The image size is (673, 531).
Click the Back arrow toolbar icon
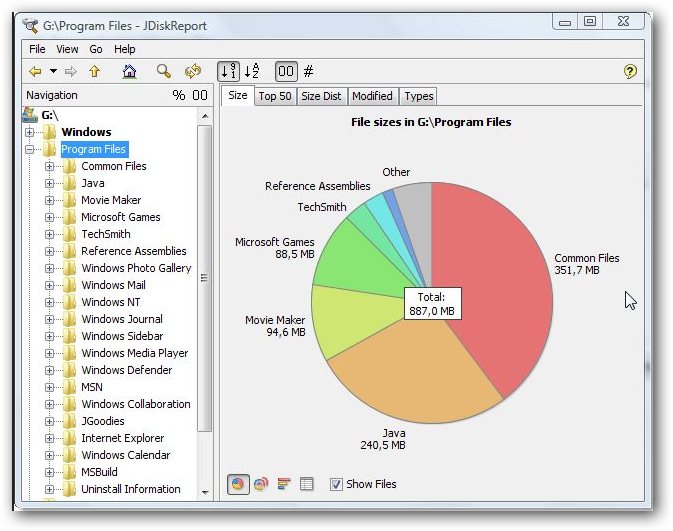click(35, 71)
